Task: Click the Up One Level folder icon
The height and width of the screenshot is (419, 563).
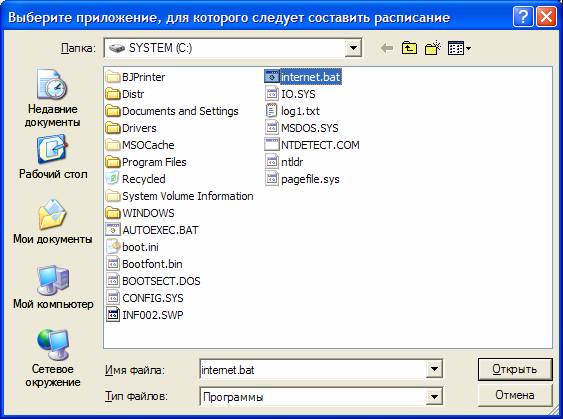Action: (409, 48)
